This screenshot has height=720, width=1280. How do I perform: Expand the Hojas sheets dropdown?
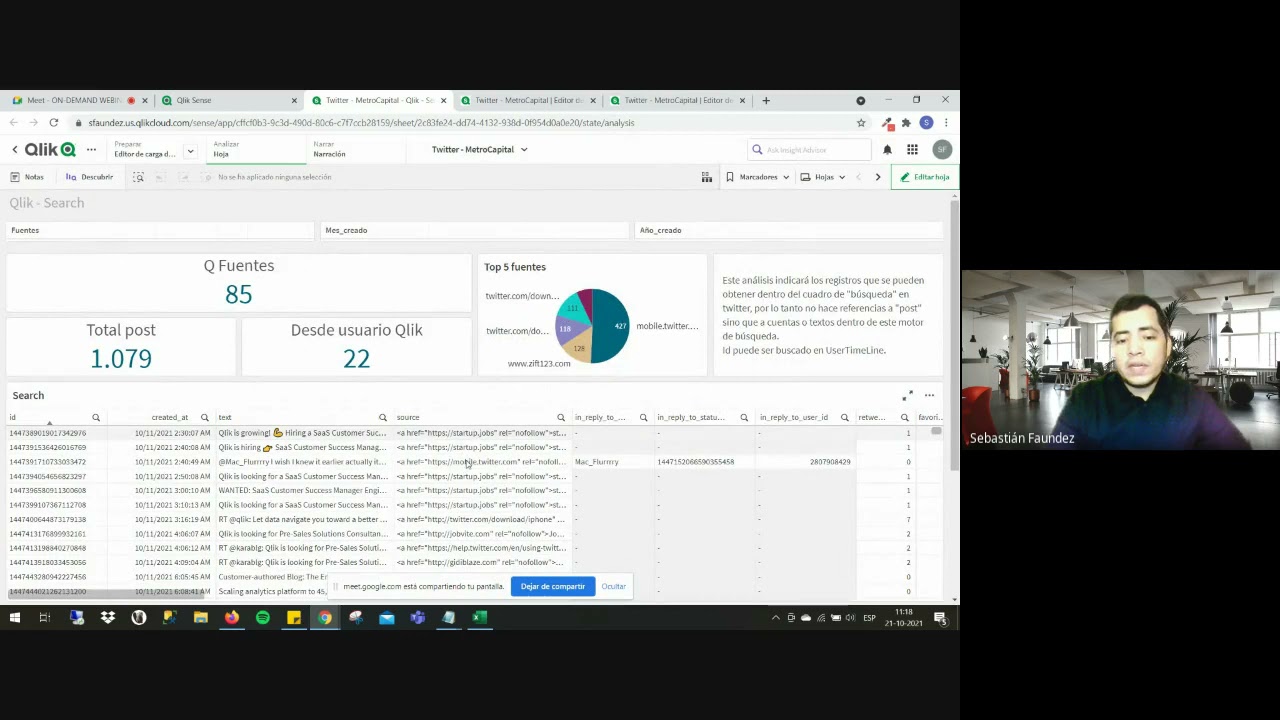[824, 177]
